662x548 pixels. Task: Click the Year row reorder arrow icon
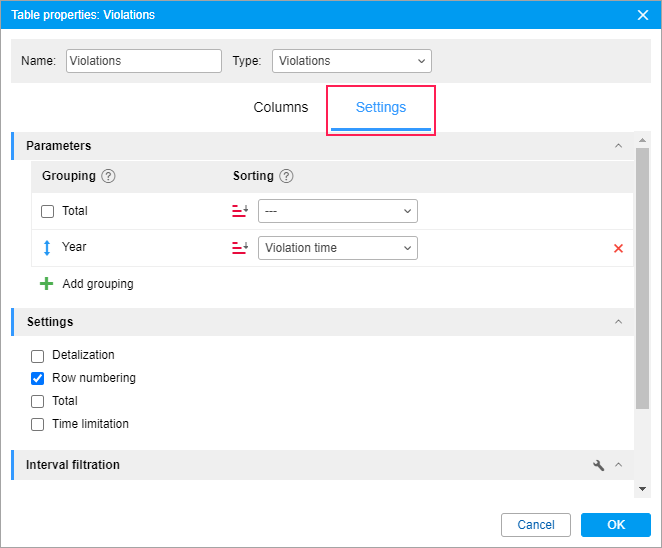tap(46, 247)
